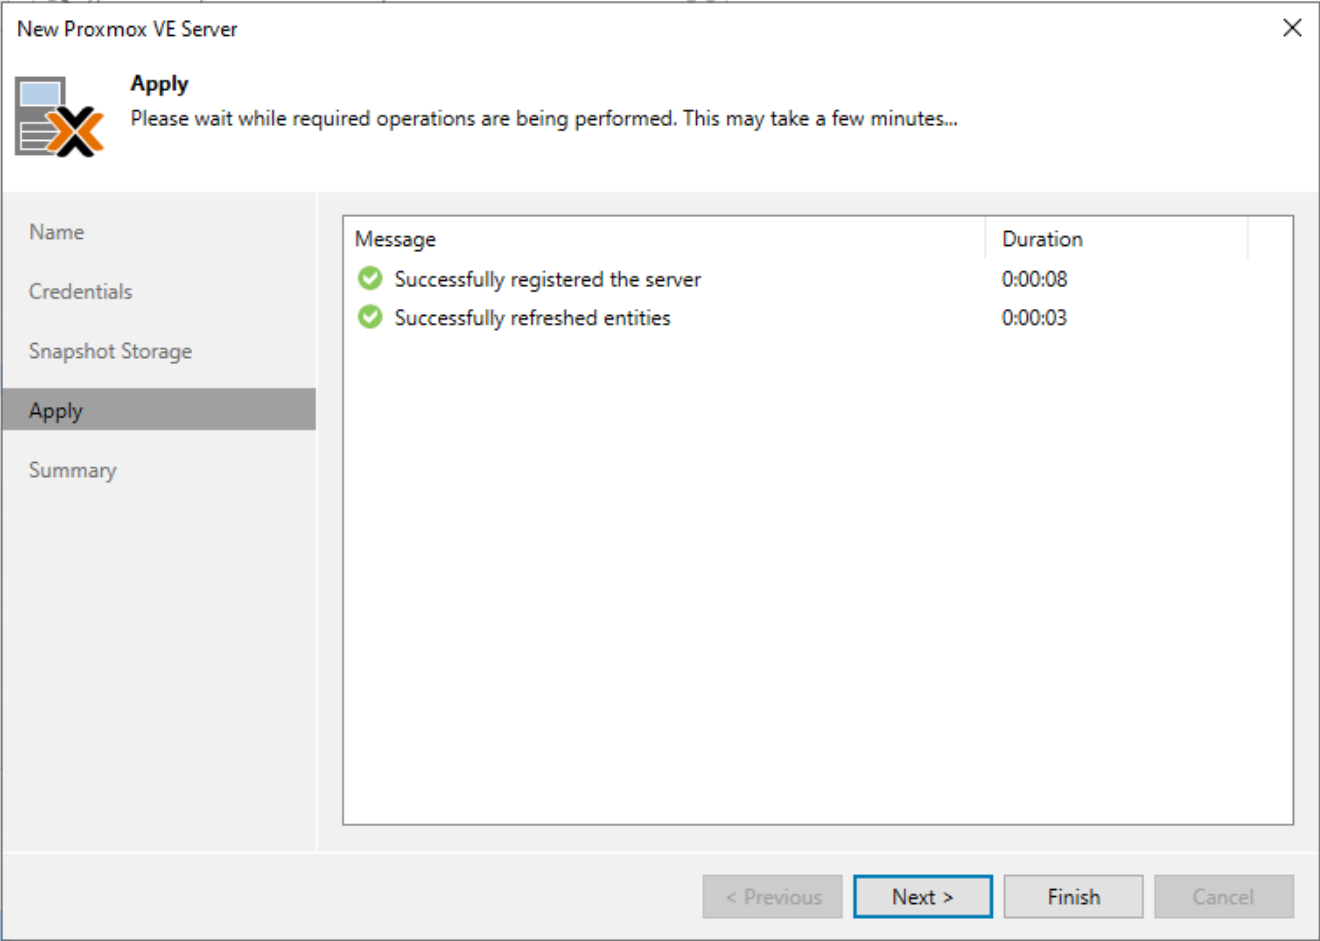The height and width of the screenshot is (941, 1320).
Task: Select the Snapshot Storage step
Action: point(110,351)
